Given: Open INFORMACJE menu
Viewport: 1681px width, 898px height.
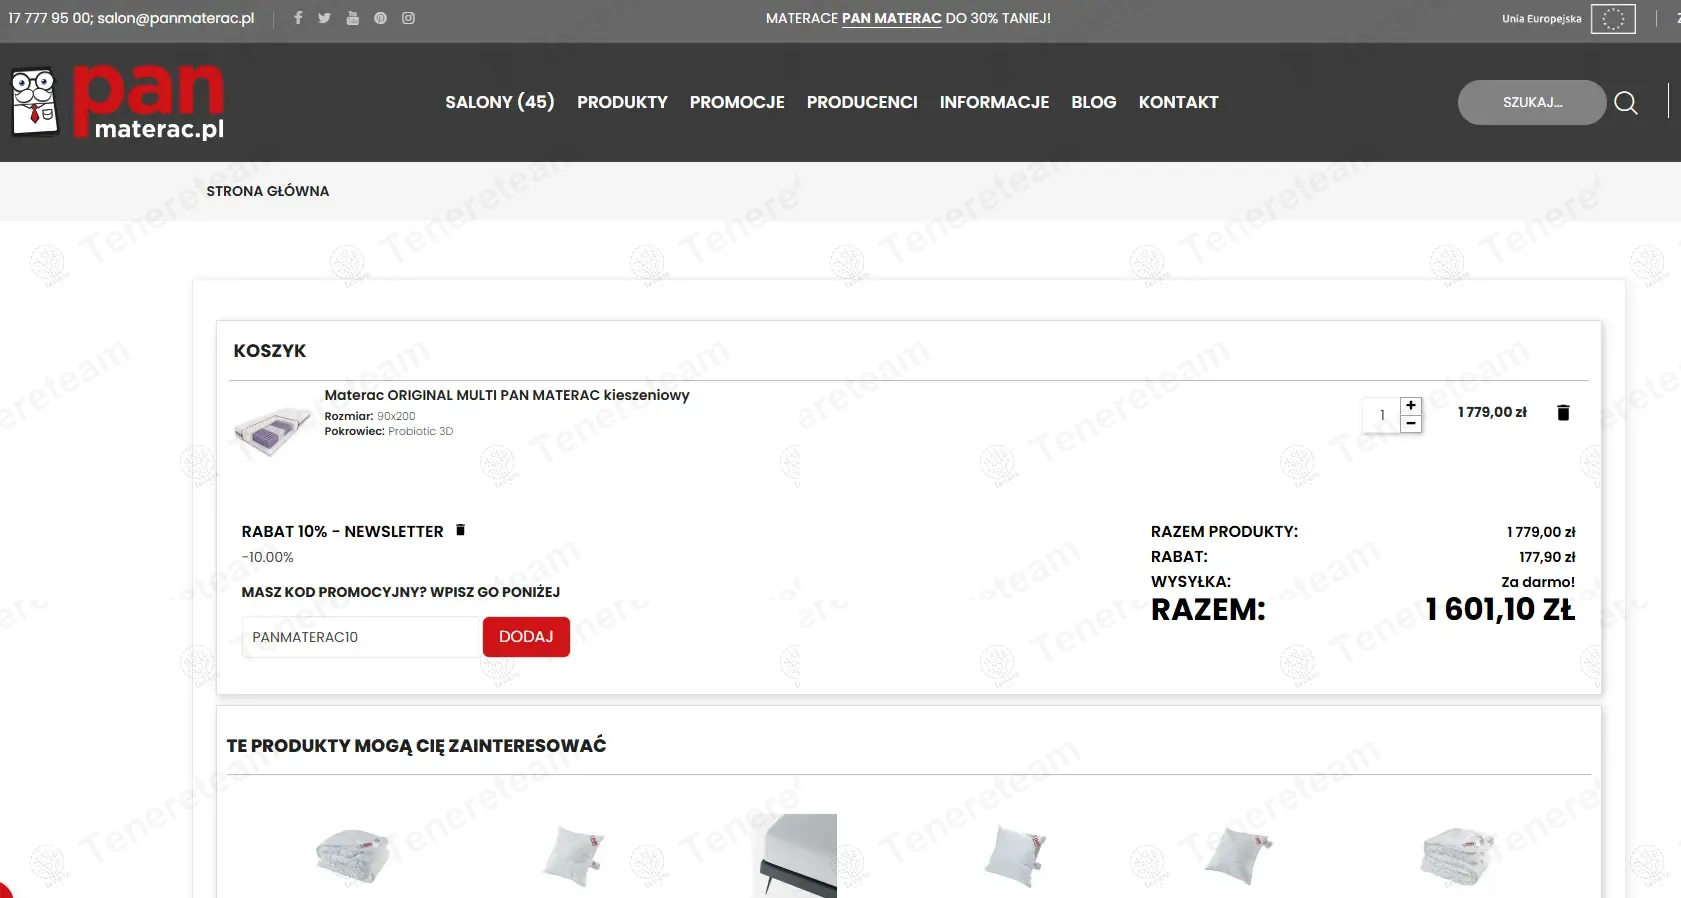Looking at the screenshot, I should [x=994, y=102].
